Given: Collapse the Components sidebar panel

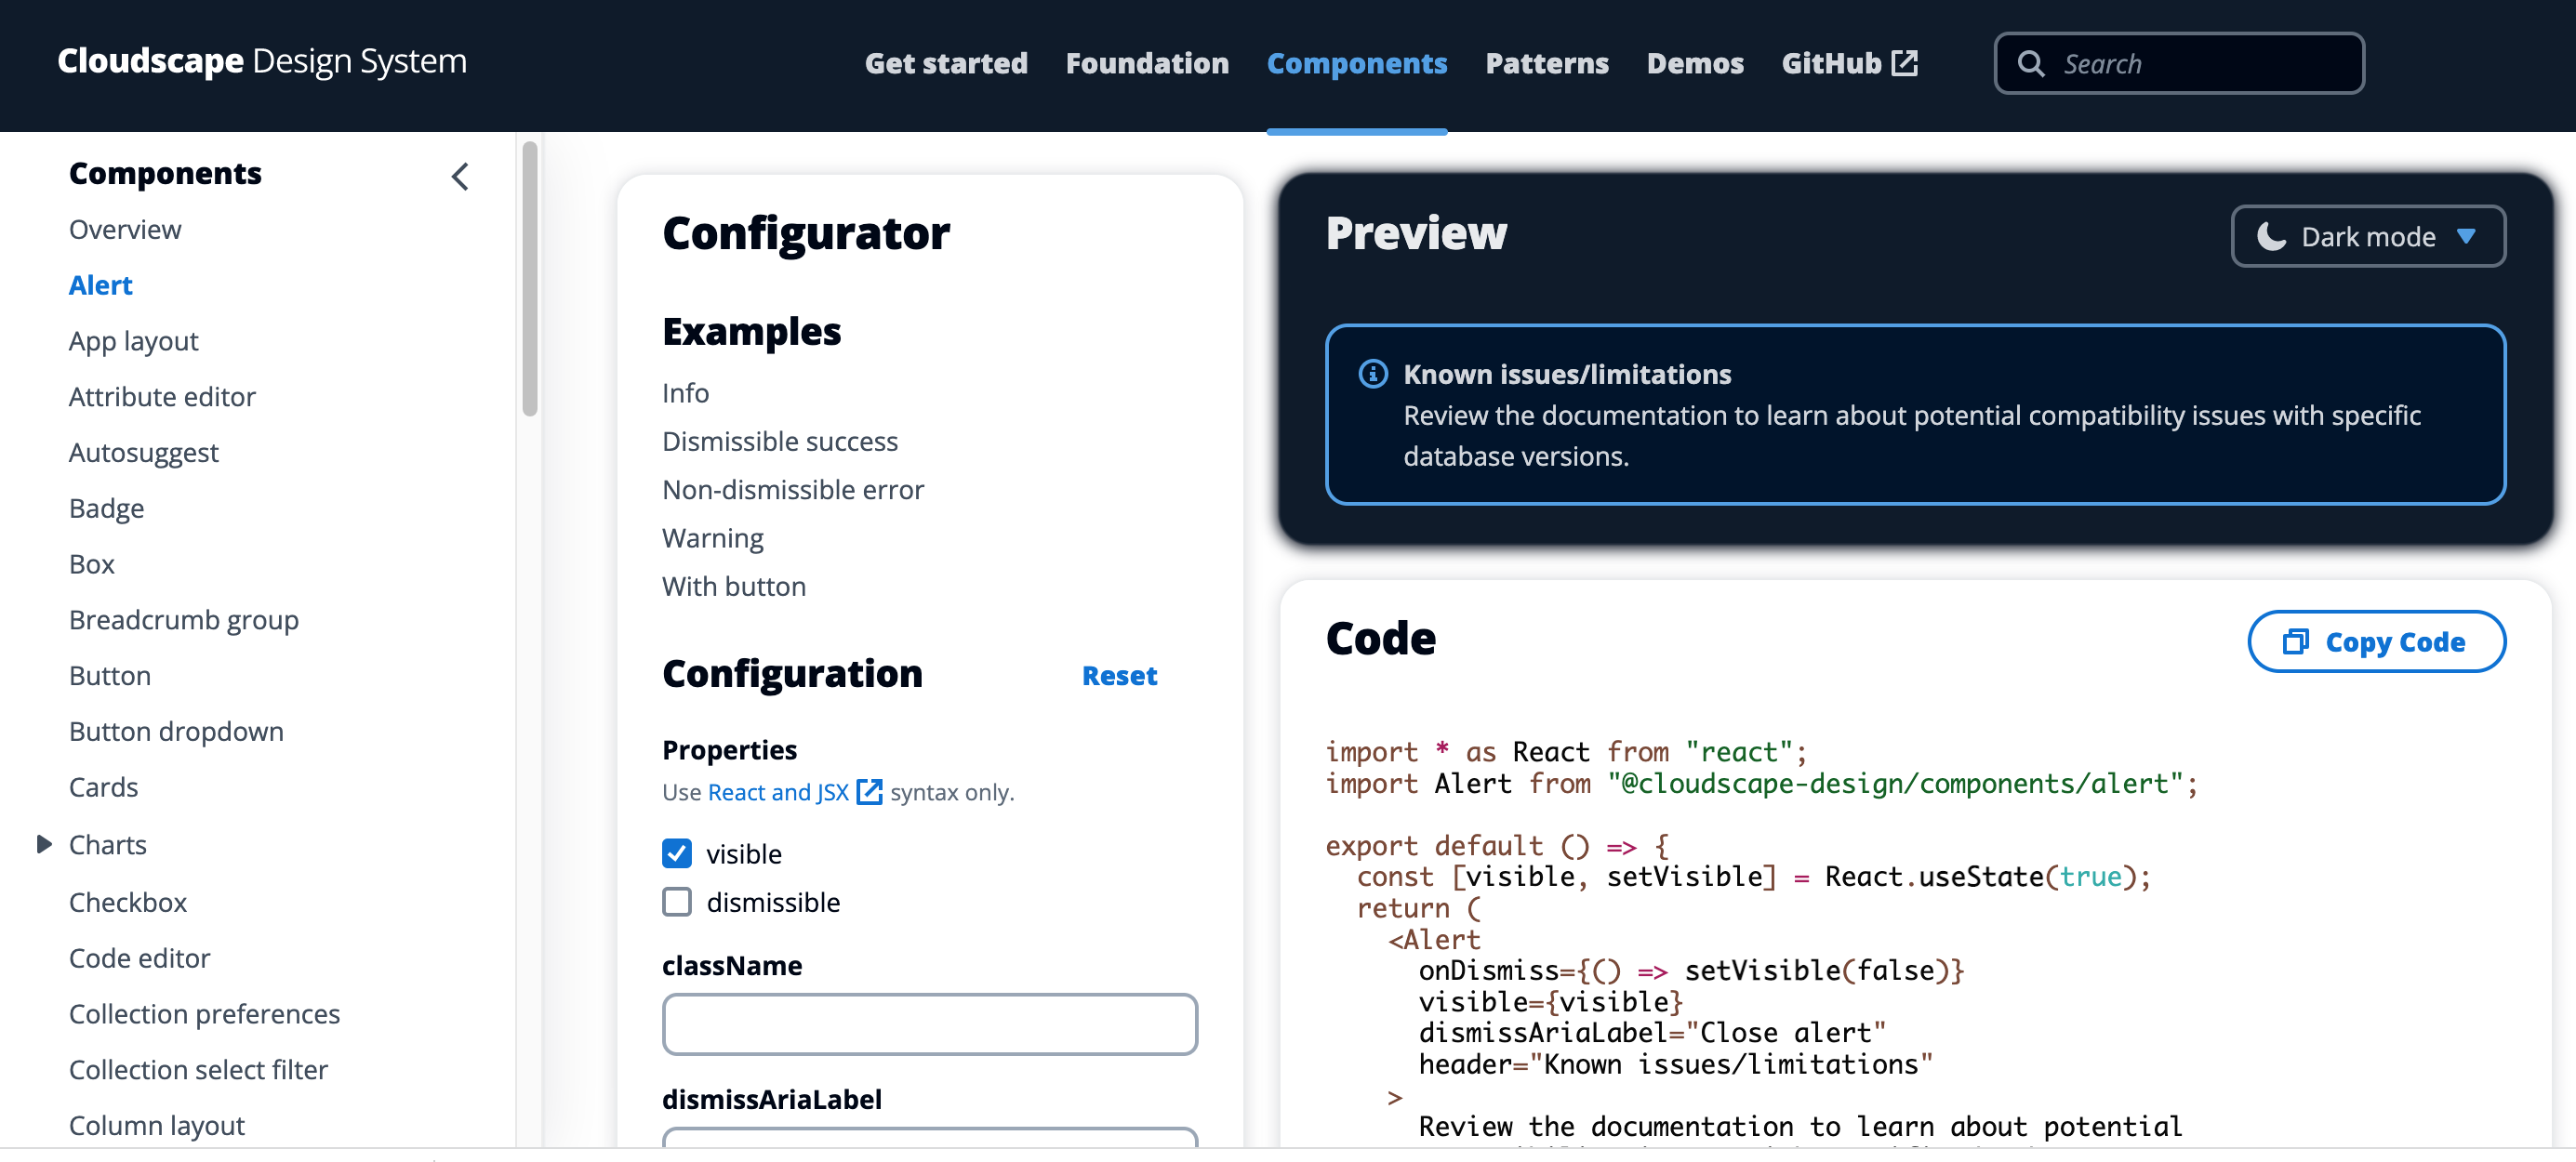Looking at the screenshot, I should pyautogui.click(x=459, y=176).
